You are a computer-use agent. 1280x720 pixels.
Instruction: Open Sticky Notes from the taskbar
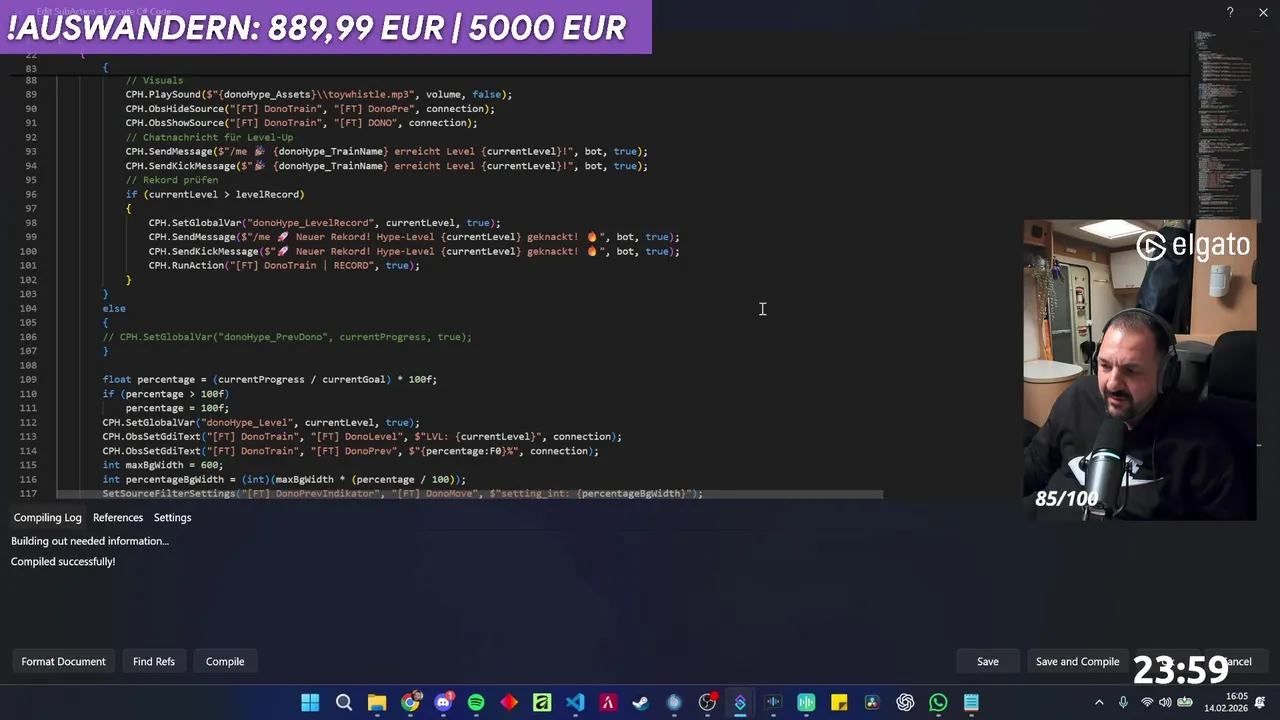[x=839, y=702]
